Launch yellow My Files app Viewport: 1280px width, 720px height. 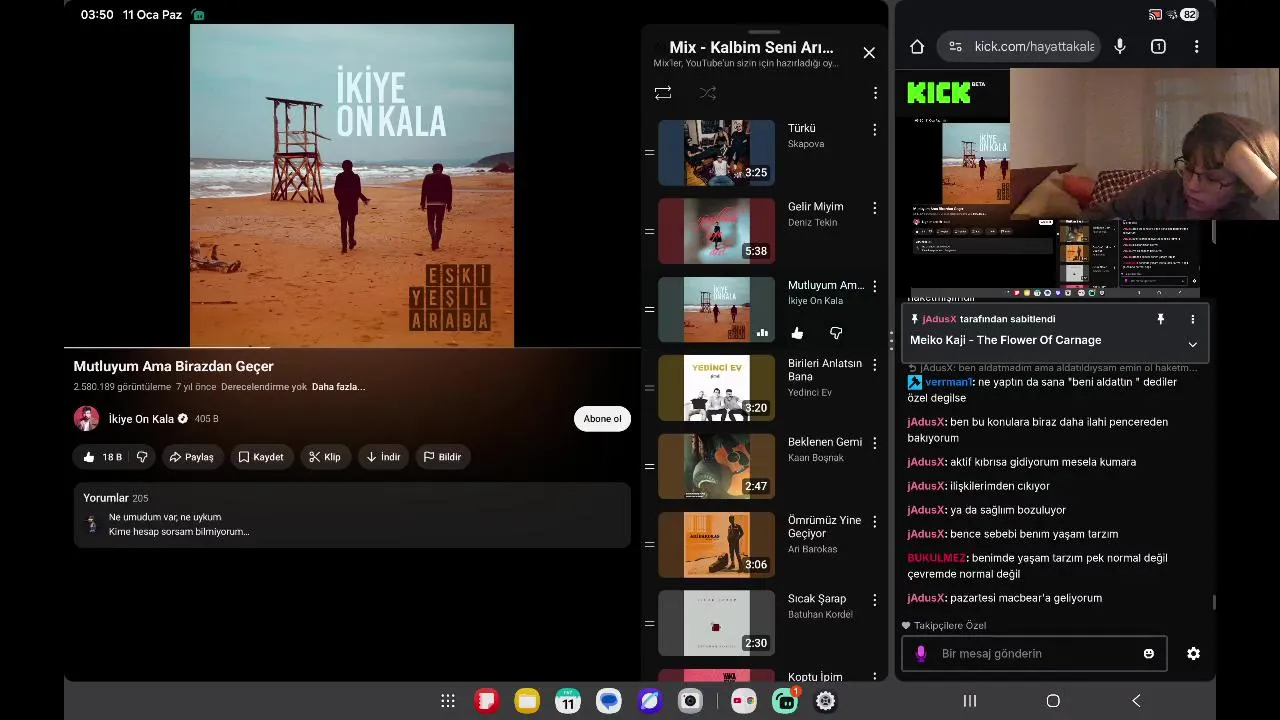pos(527,701)
